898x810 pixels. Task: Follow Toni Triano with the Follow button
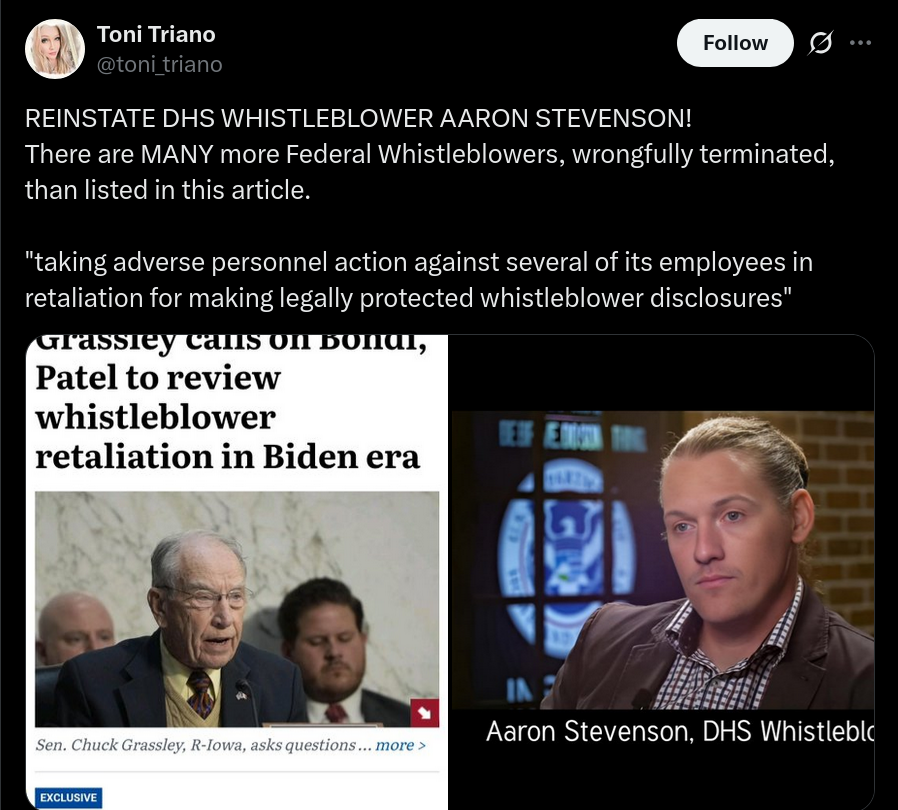pyautogui.click(x=735, y=43)
